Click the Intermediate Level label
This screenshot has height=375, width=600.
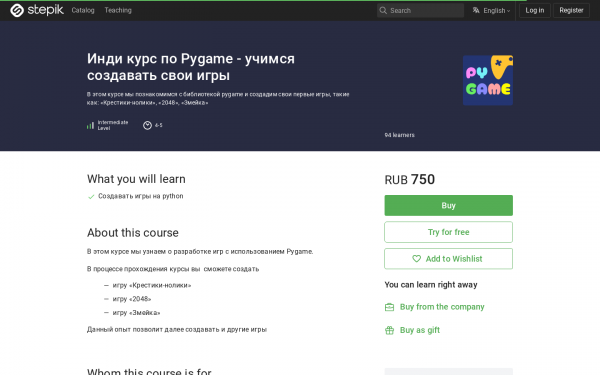pos(112,125)
